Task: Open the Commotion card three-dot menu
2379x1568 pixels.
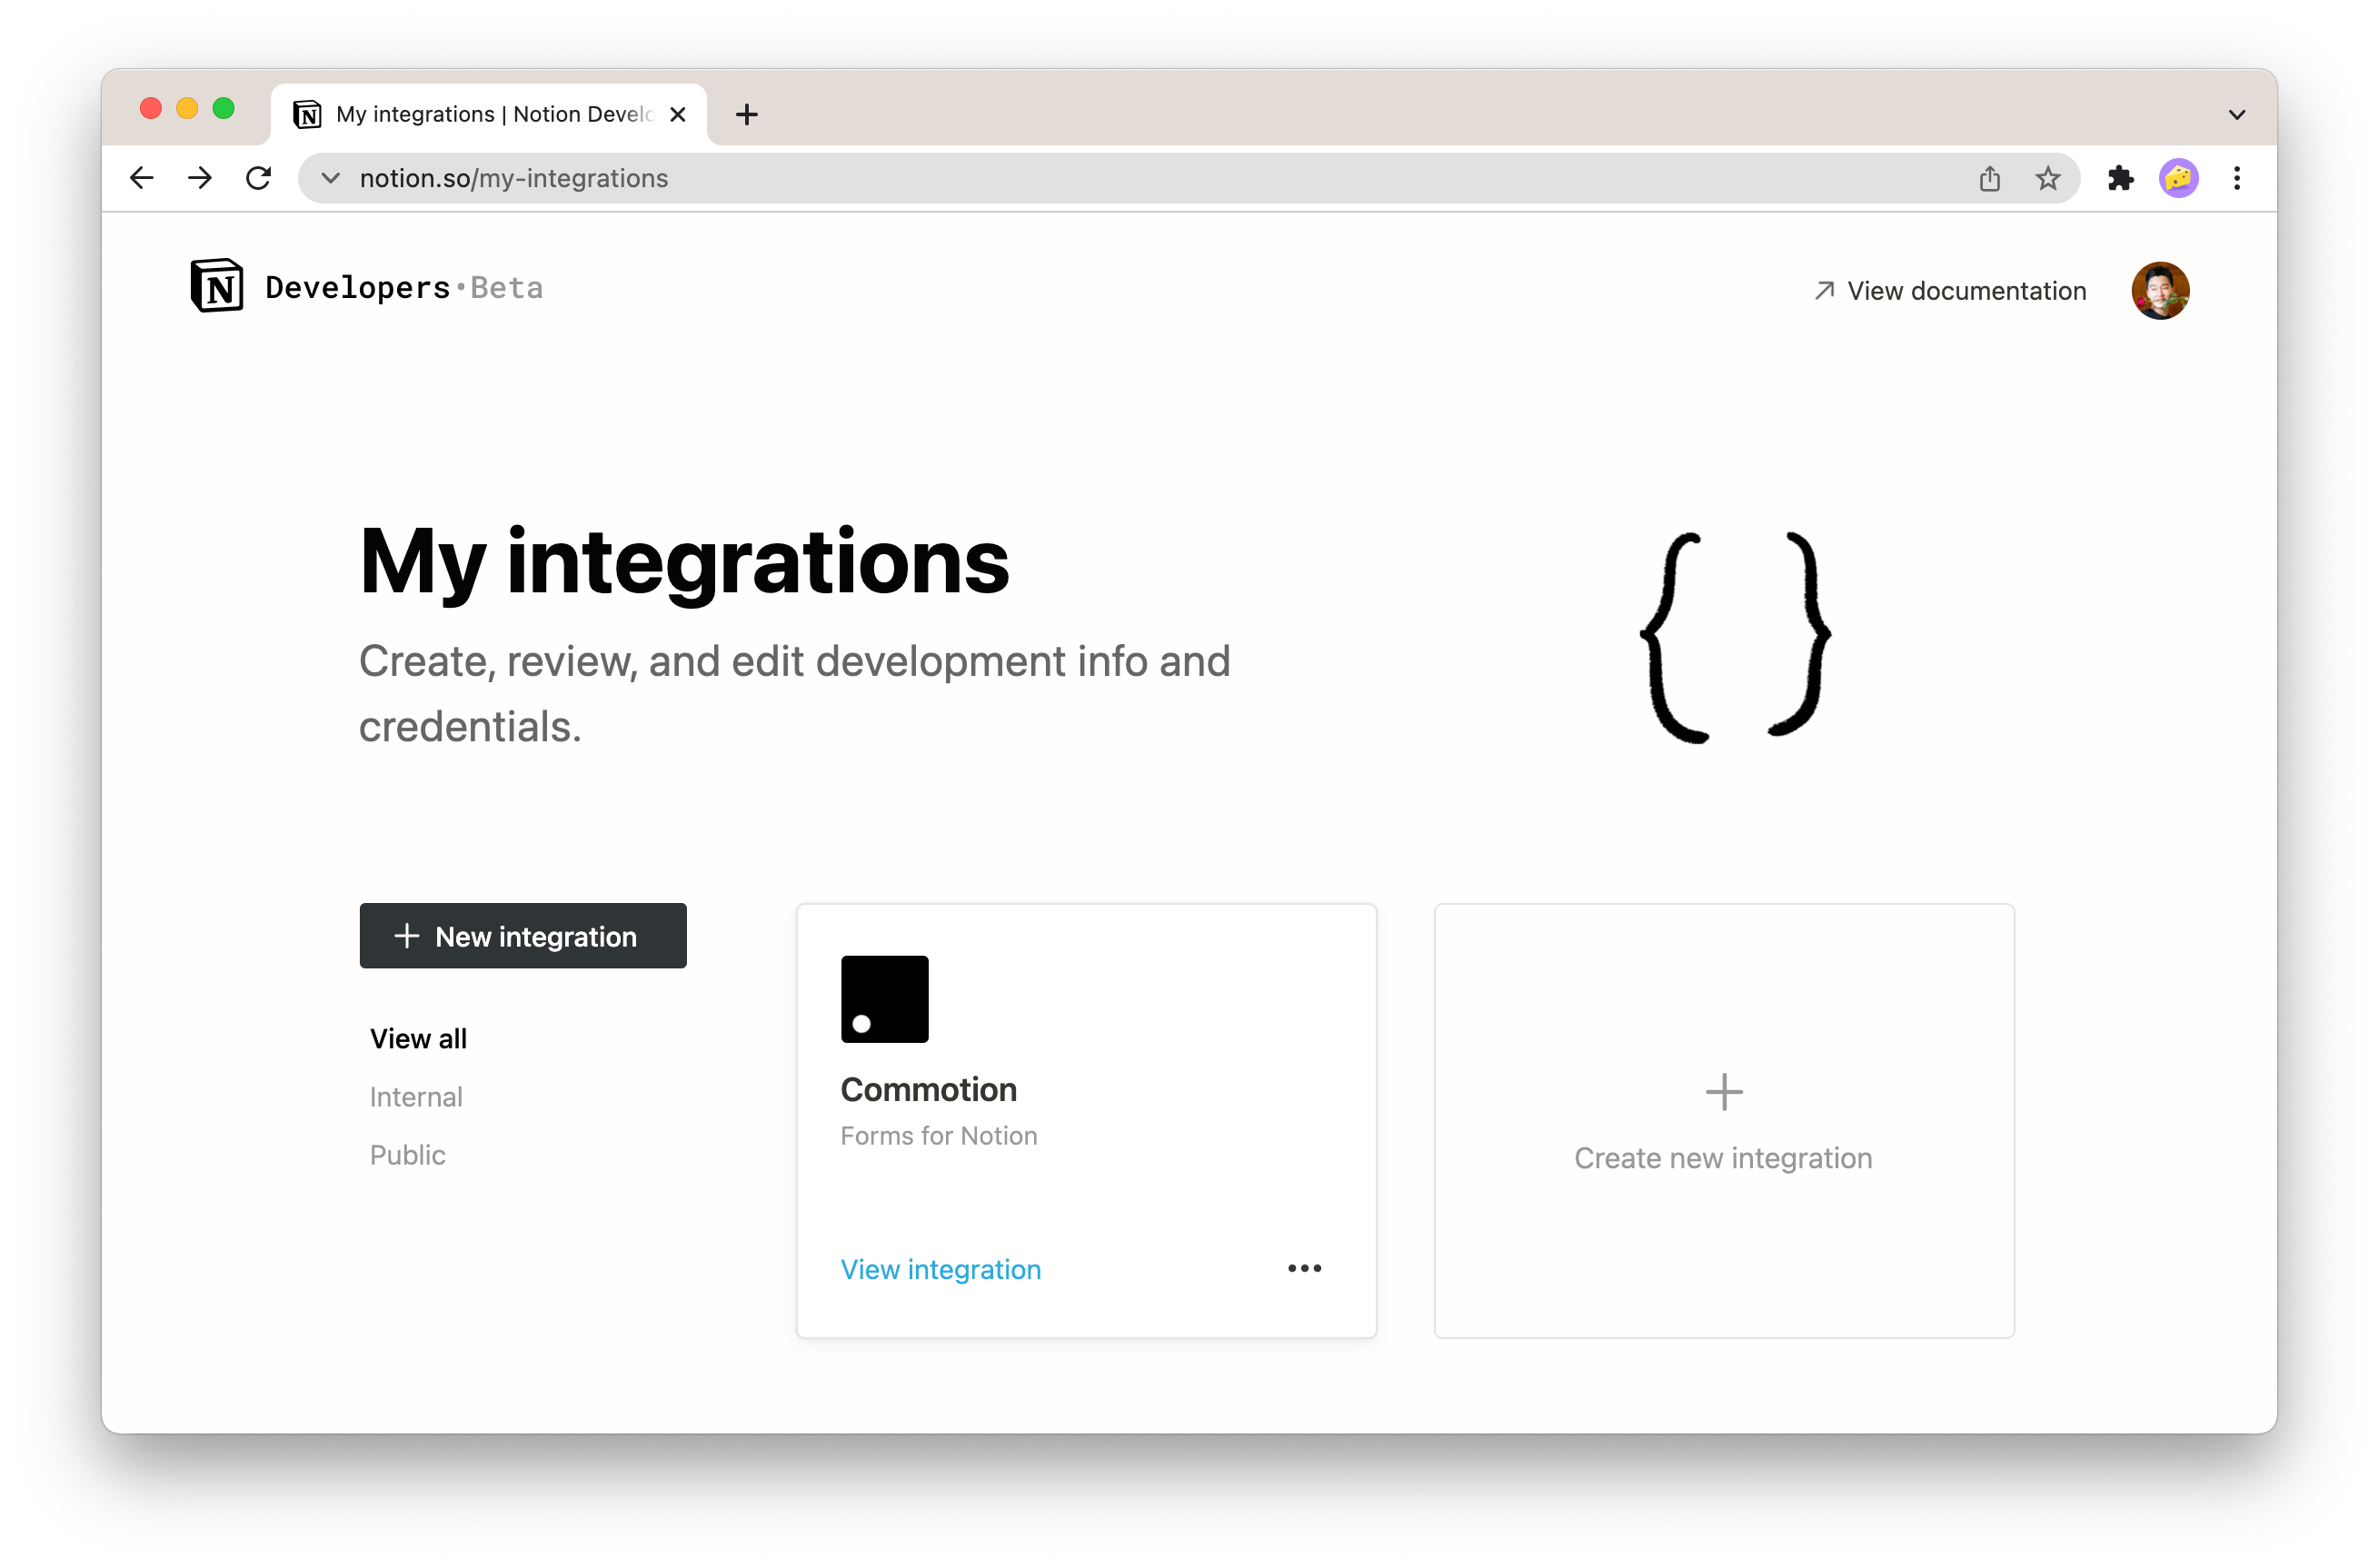Action: tap(1304, 1268)
